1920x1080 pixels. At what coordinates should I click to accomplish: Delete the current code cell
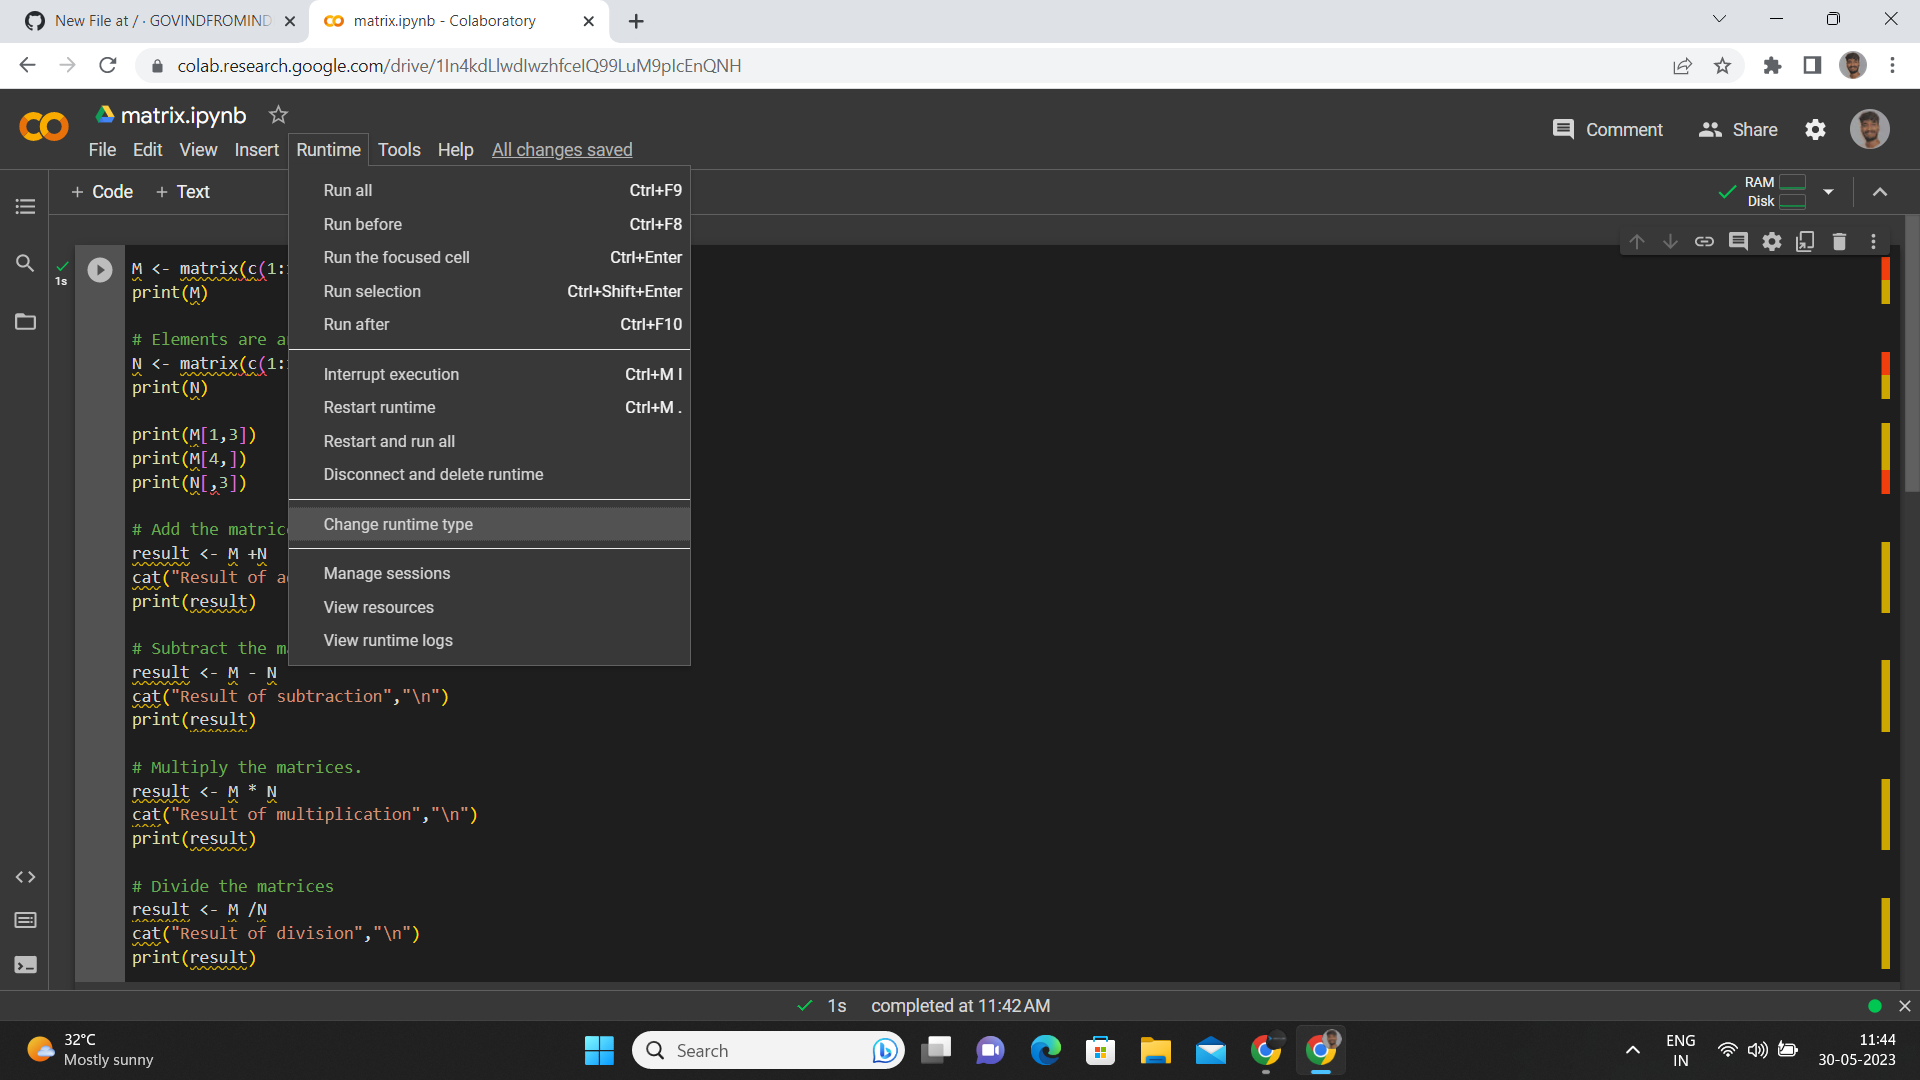(x=1840, y=241)
